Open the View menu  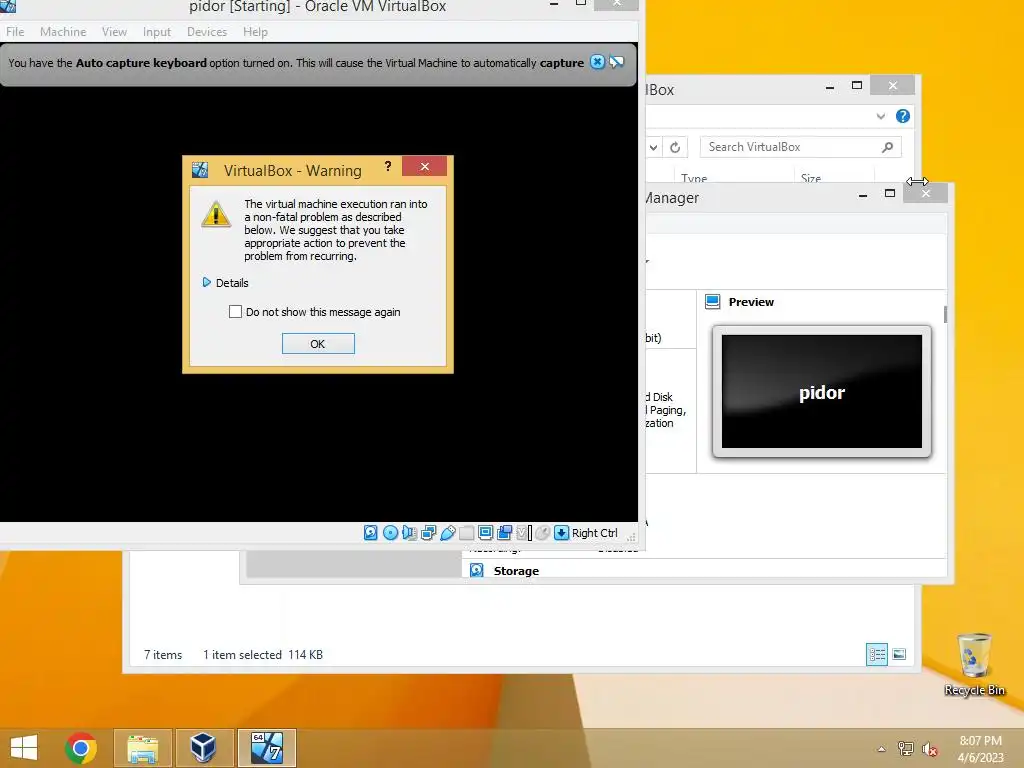tap(114, 31)
